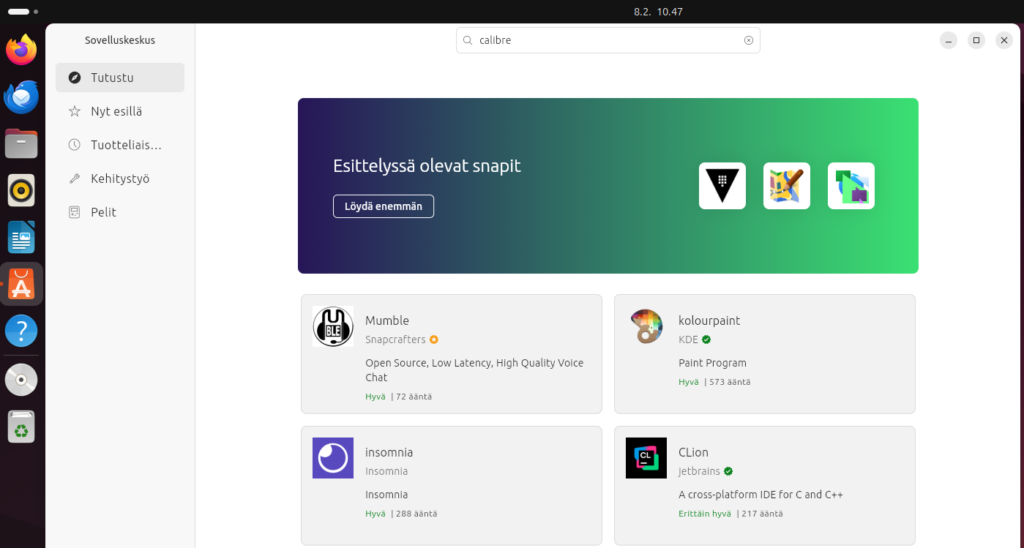Click the insomnia purple app icon

333,458
